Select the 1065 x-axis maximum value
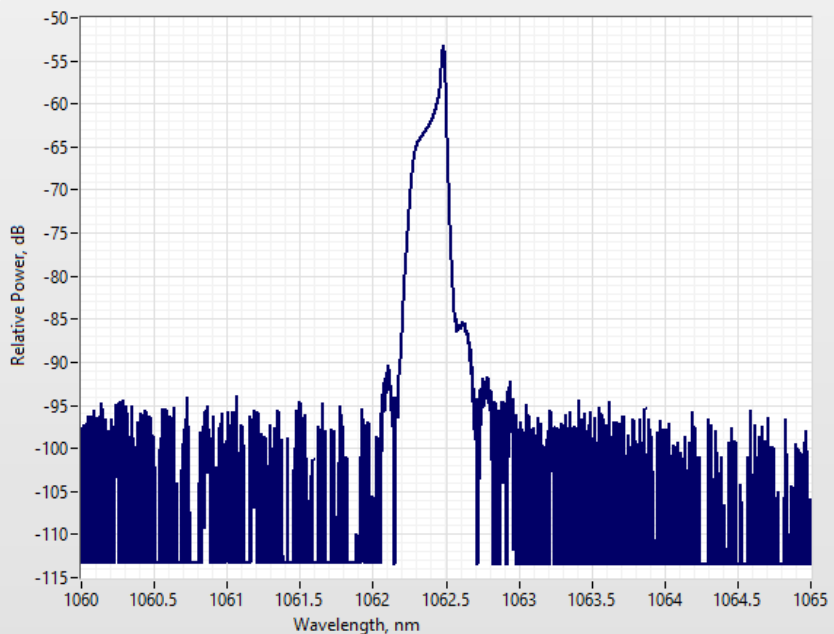Image resolution: width=834 pixels, height=634 pixels. [810, 599]
